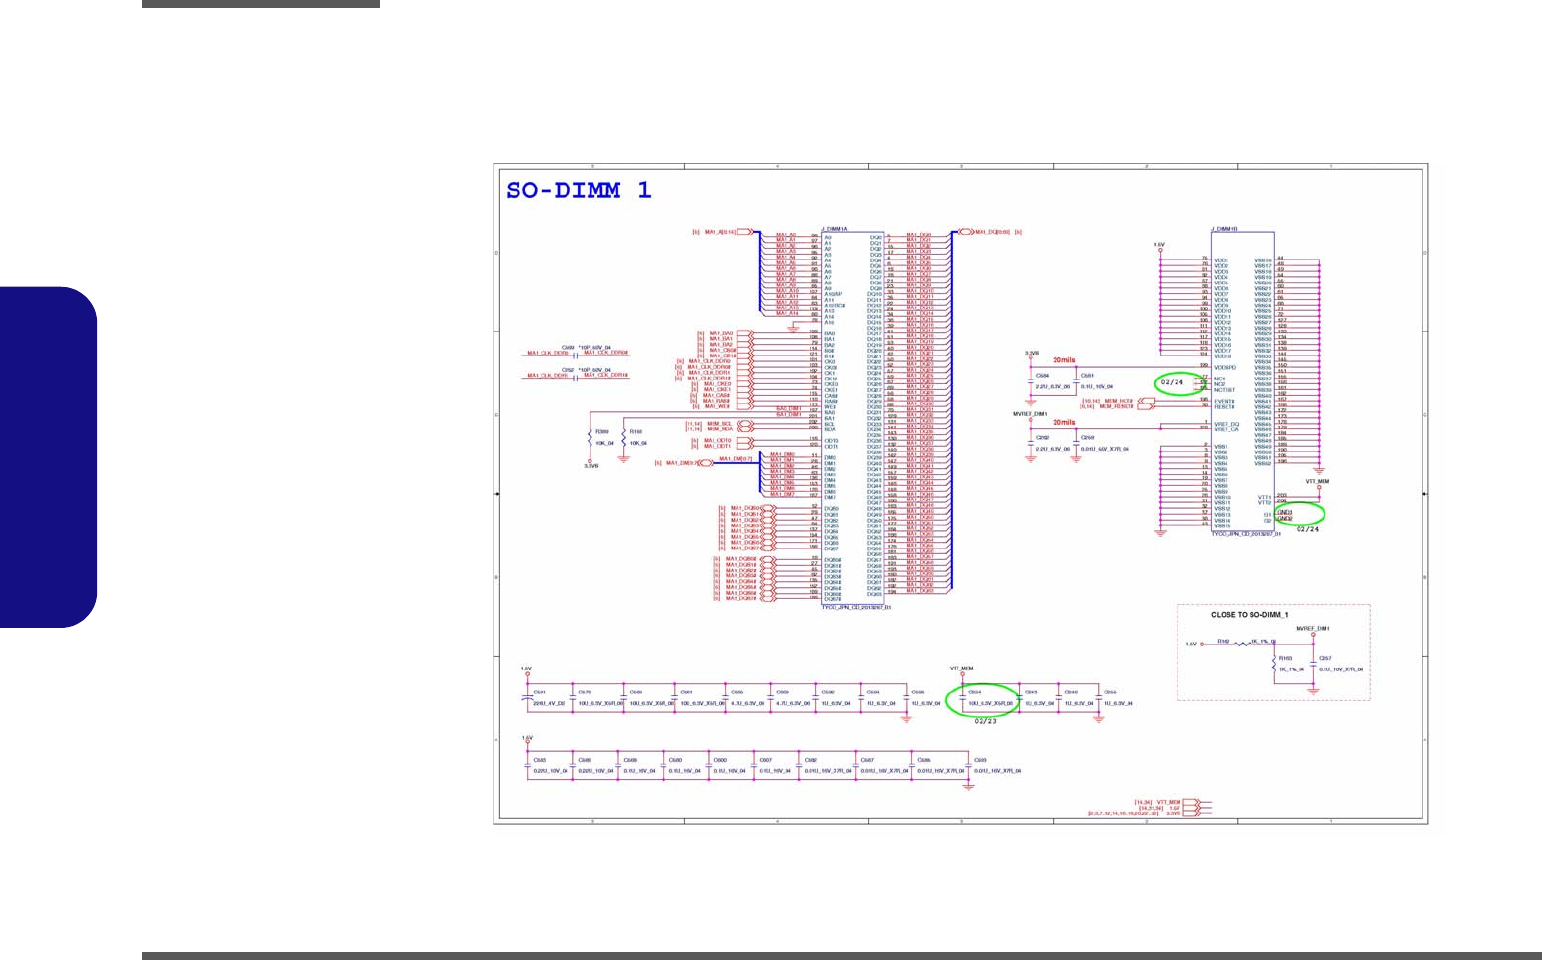Click the 02/24 note beside the NC pins
Screen dimensions: 1542x960
(x=1172, y=382)
